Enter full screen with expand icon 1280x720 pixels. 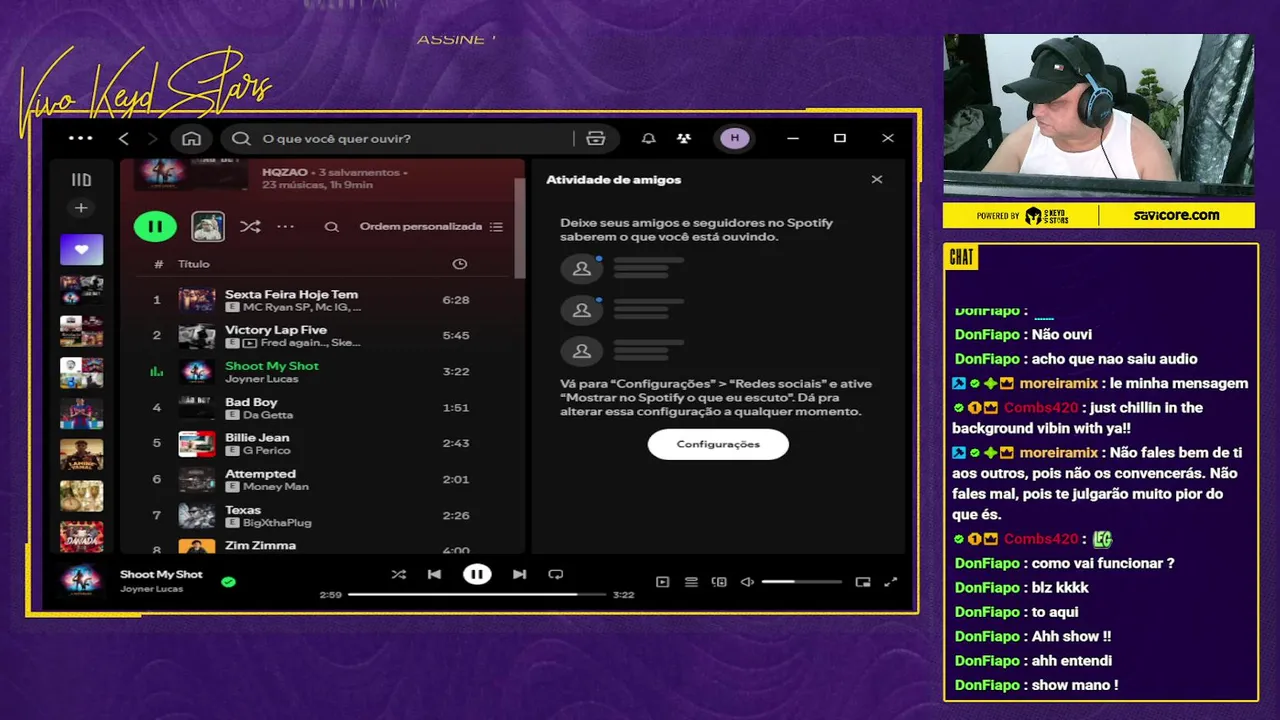coord(891,582)
